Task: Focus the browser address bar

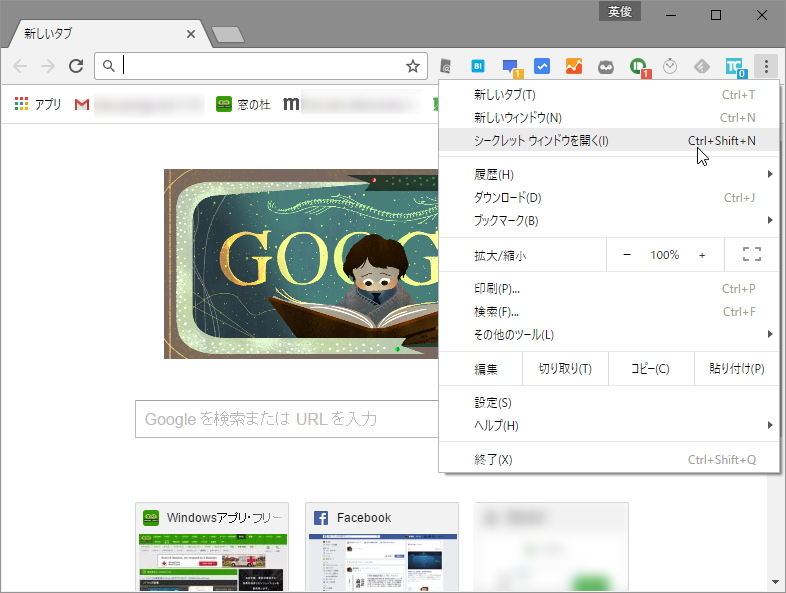Action: 261,66
